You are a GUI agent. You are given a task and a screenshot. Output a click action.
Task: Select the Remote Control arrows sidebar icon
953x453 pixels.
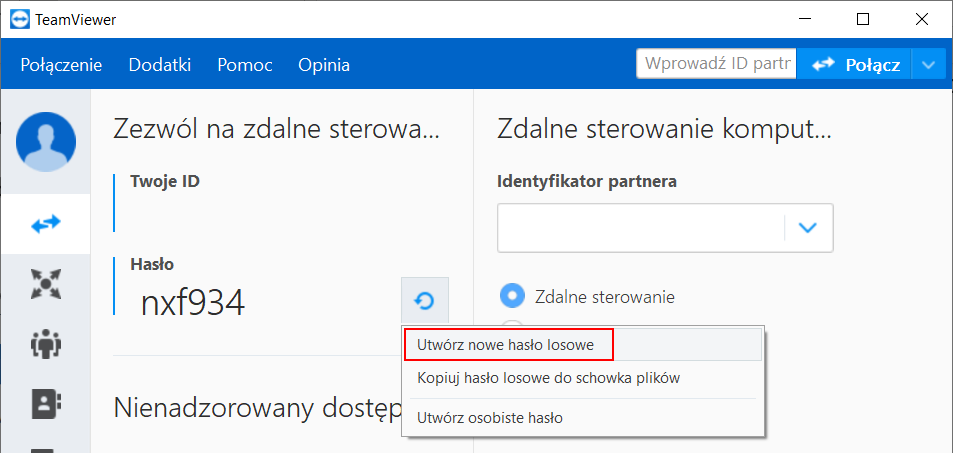point(46,223)
